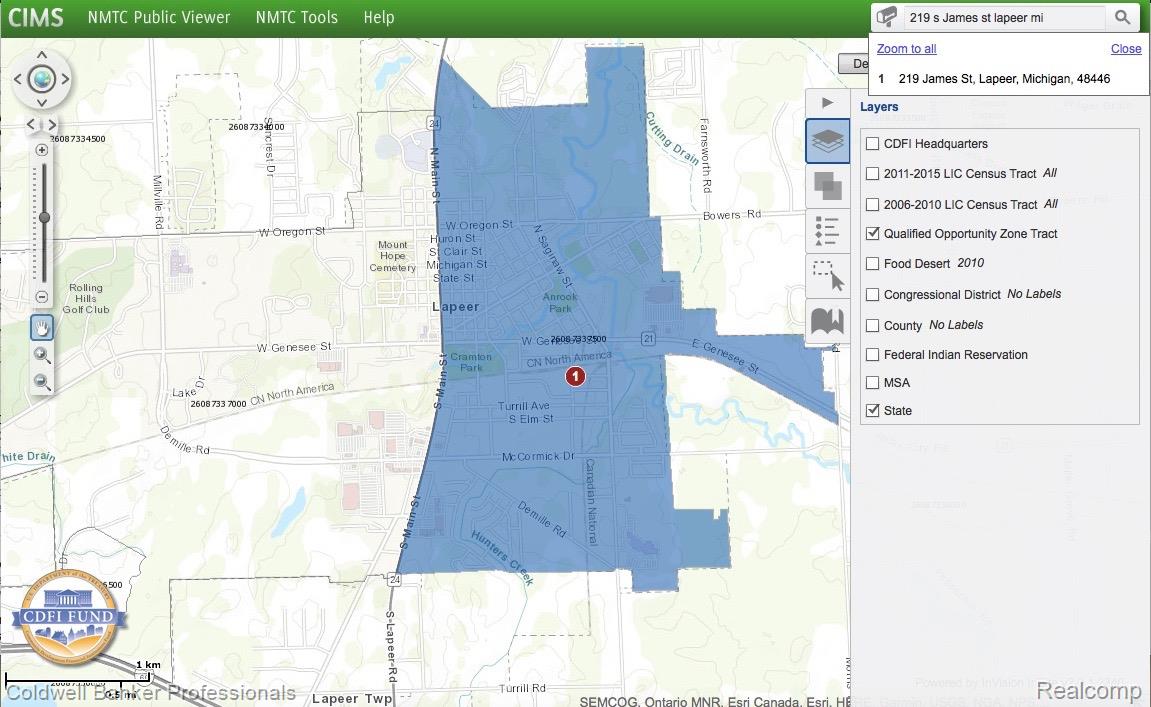Click the search magnifier button

pyautogui.click(x=1122, y=18)
